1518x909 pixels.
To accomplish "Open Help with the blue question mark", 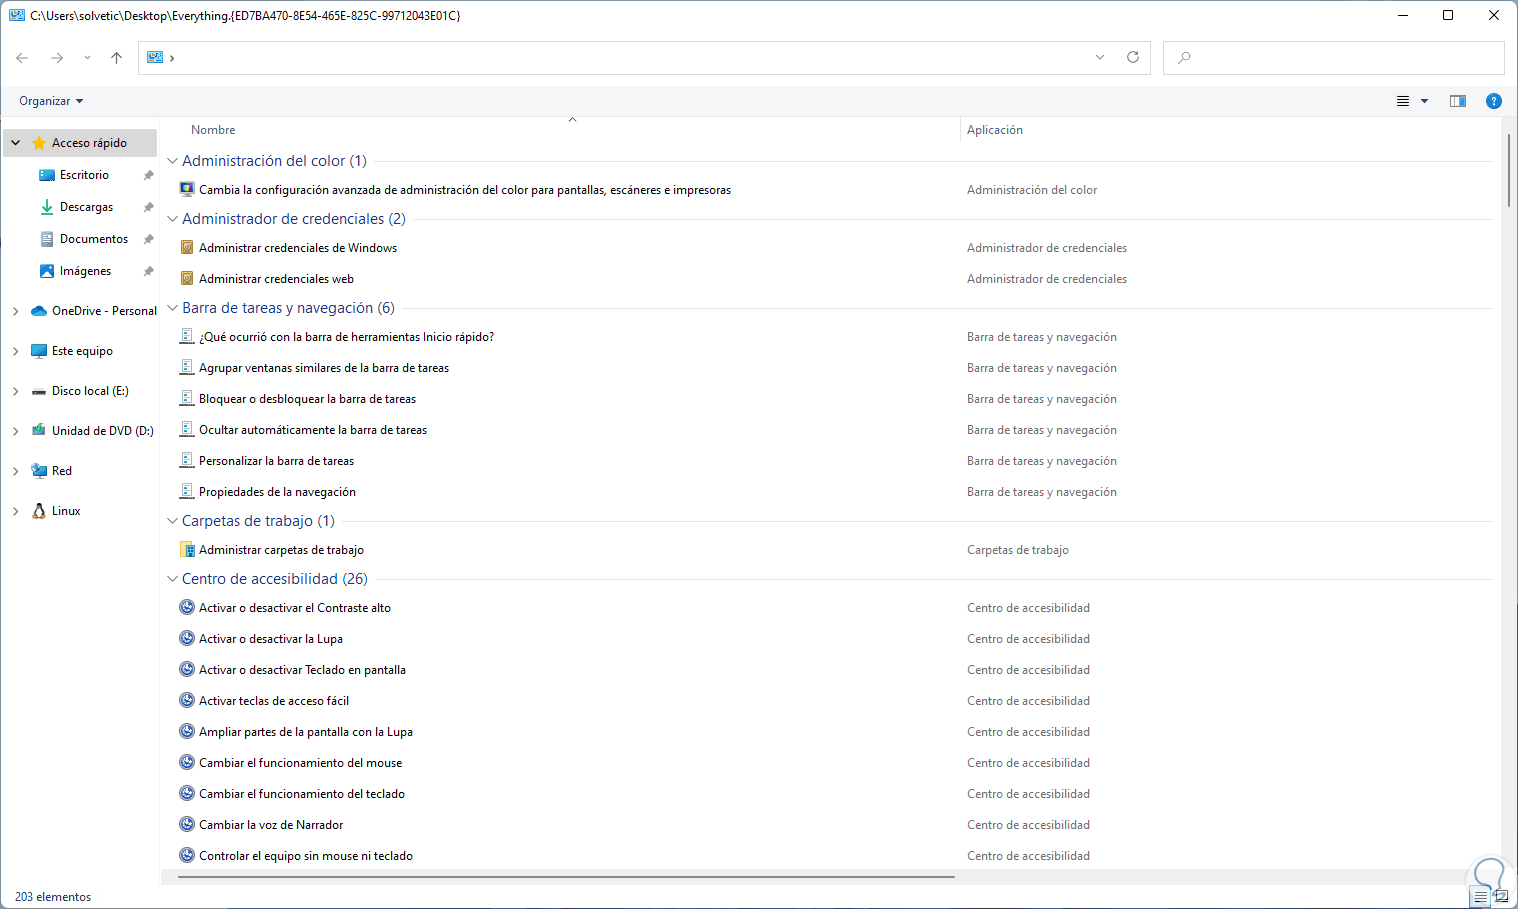I will click(1494, 101).
